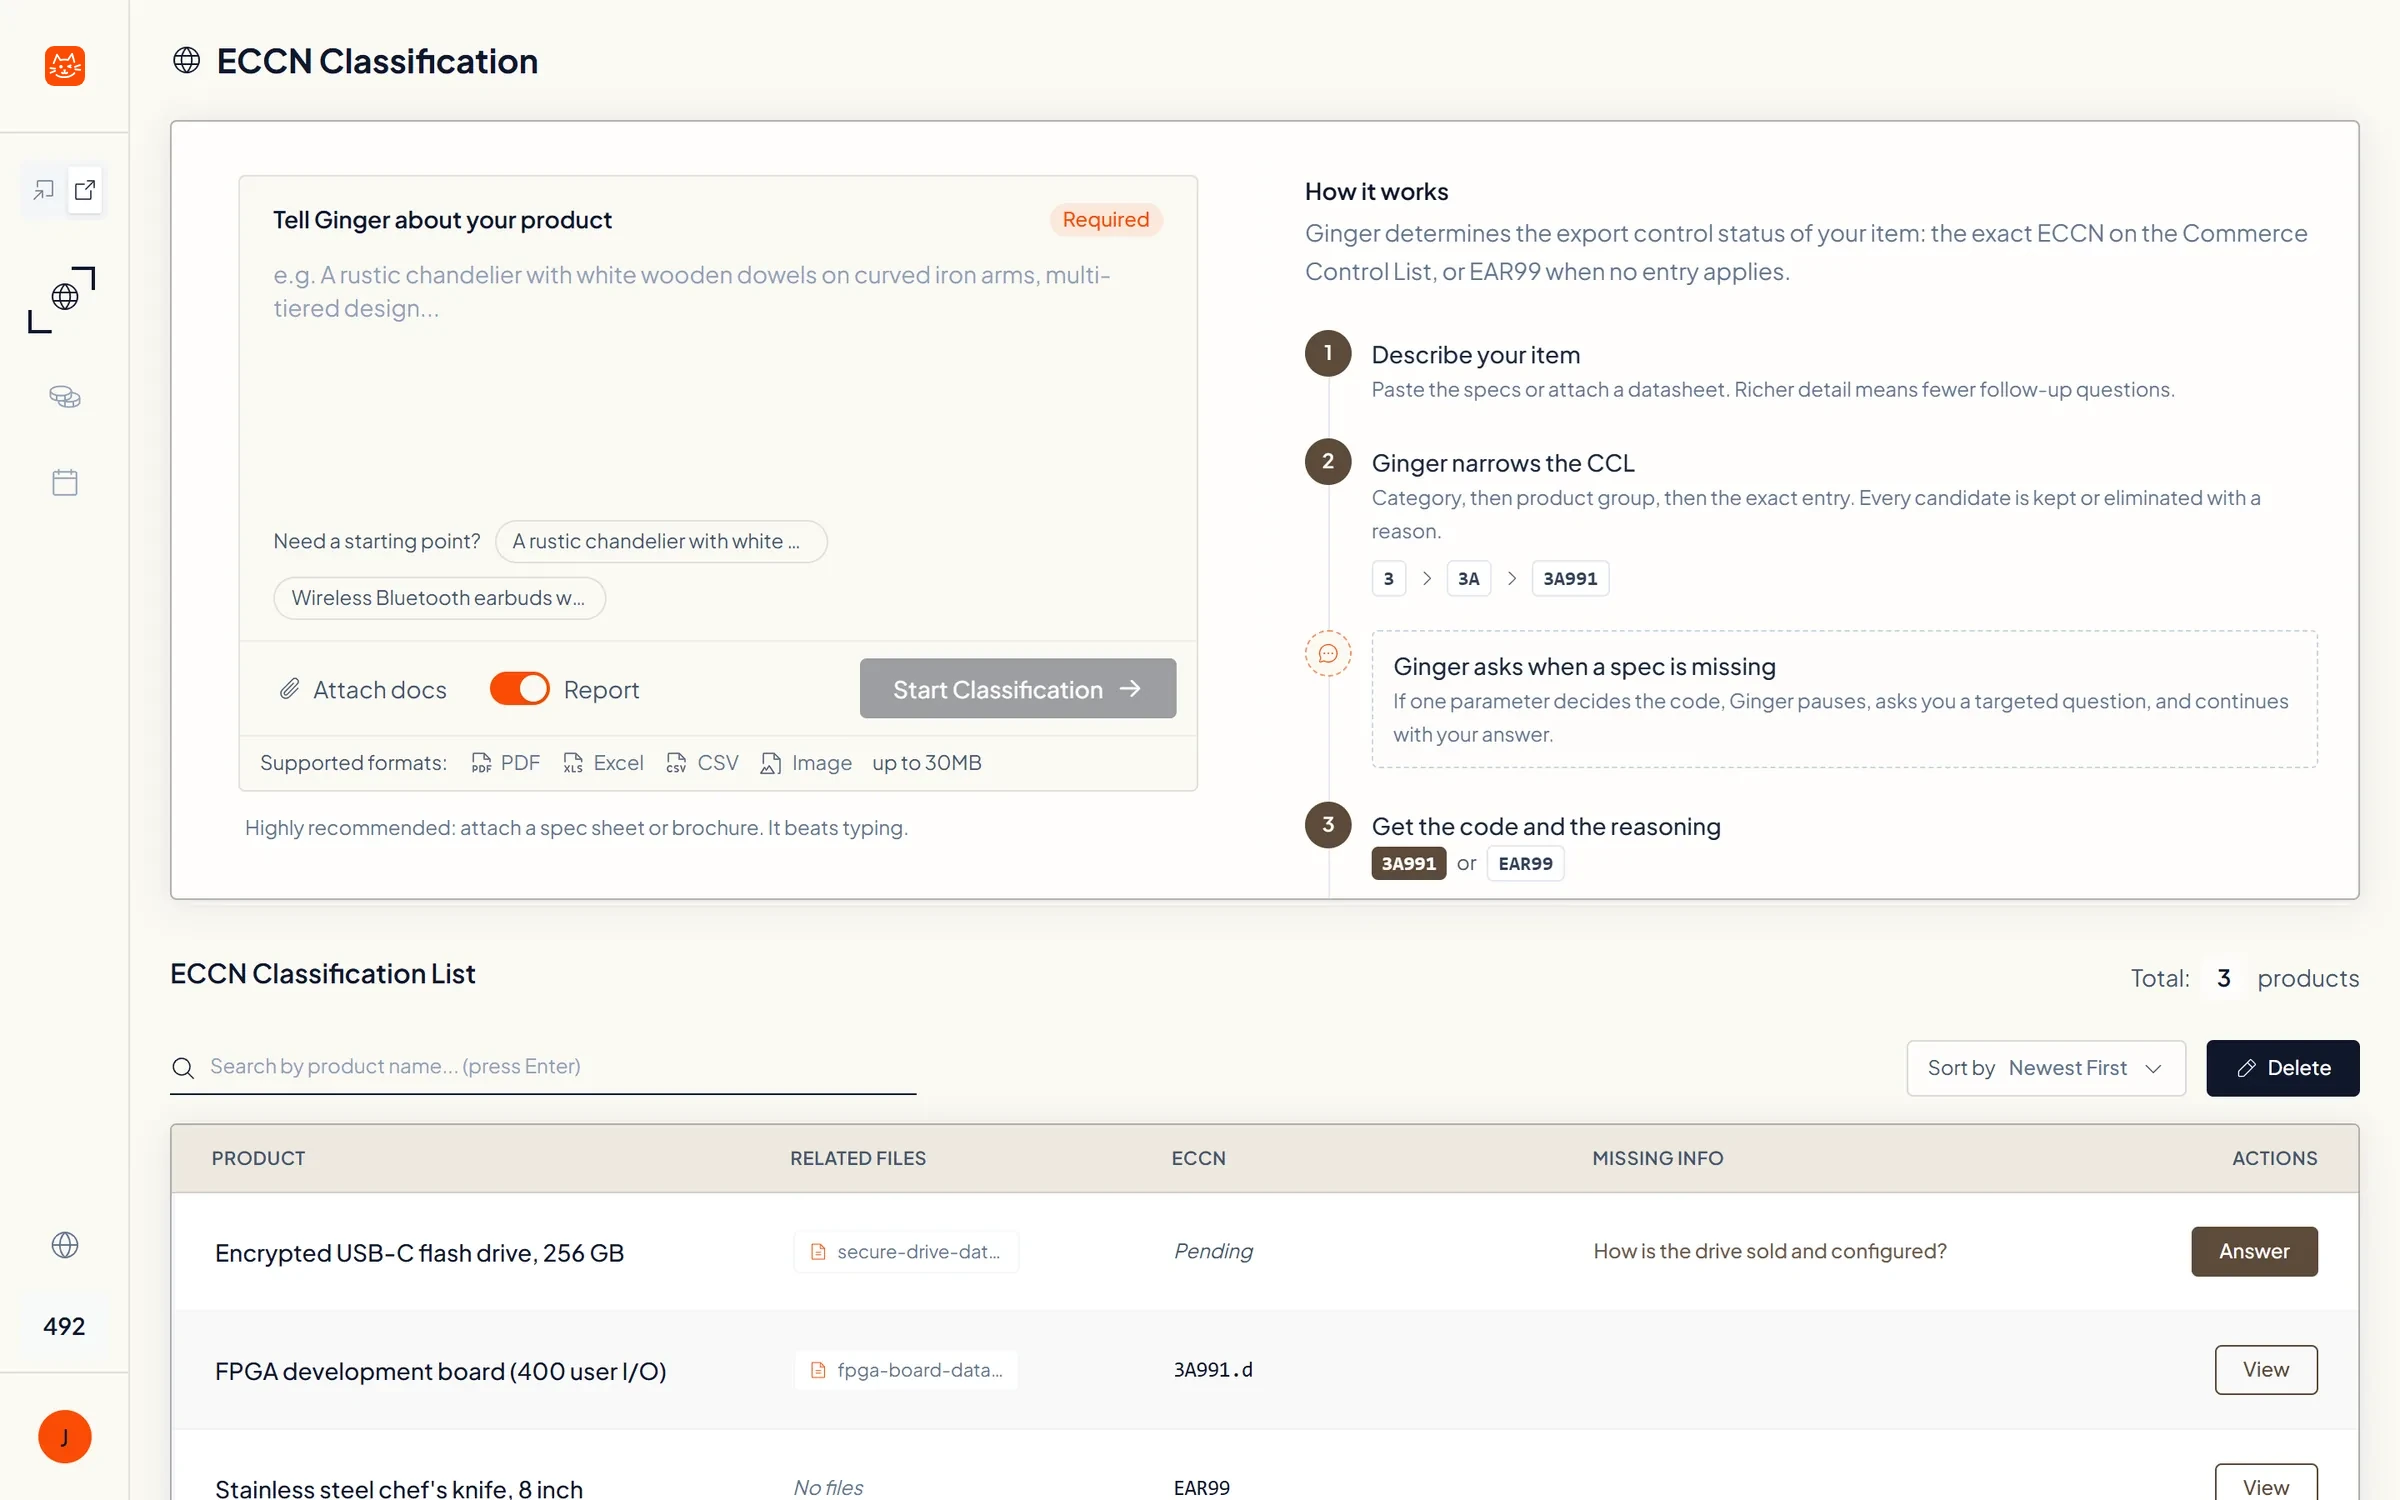Click the lower globe language icon in sidebar
Viewport: 2400px width, 1500px height.
click(x=65, y=1245)
